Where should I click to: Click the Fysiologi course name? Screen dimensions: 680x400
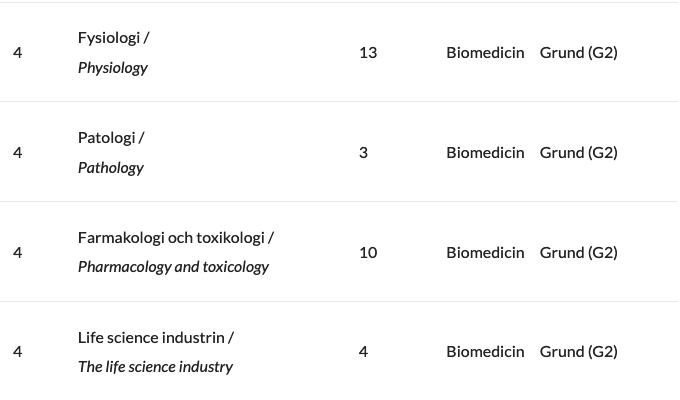[x=109, y=38]
